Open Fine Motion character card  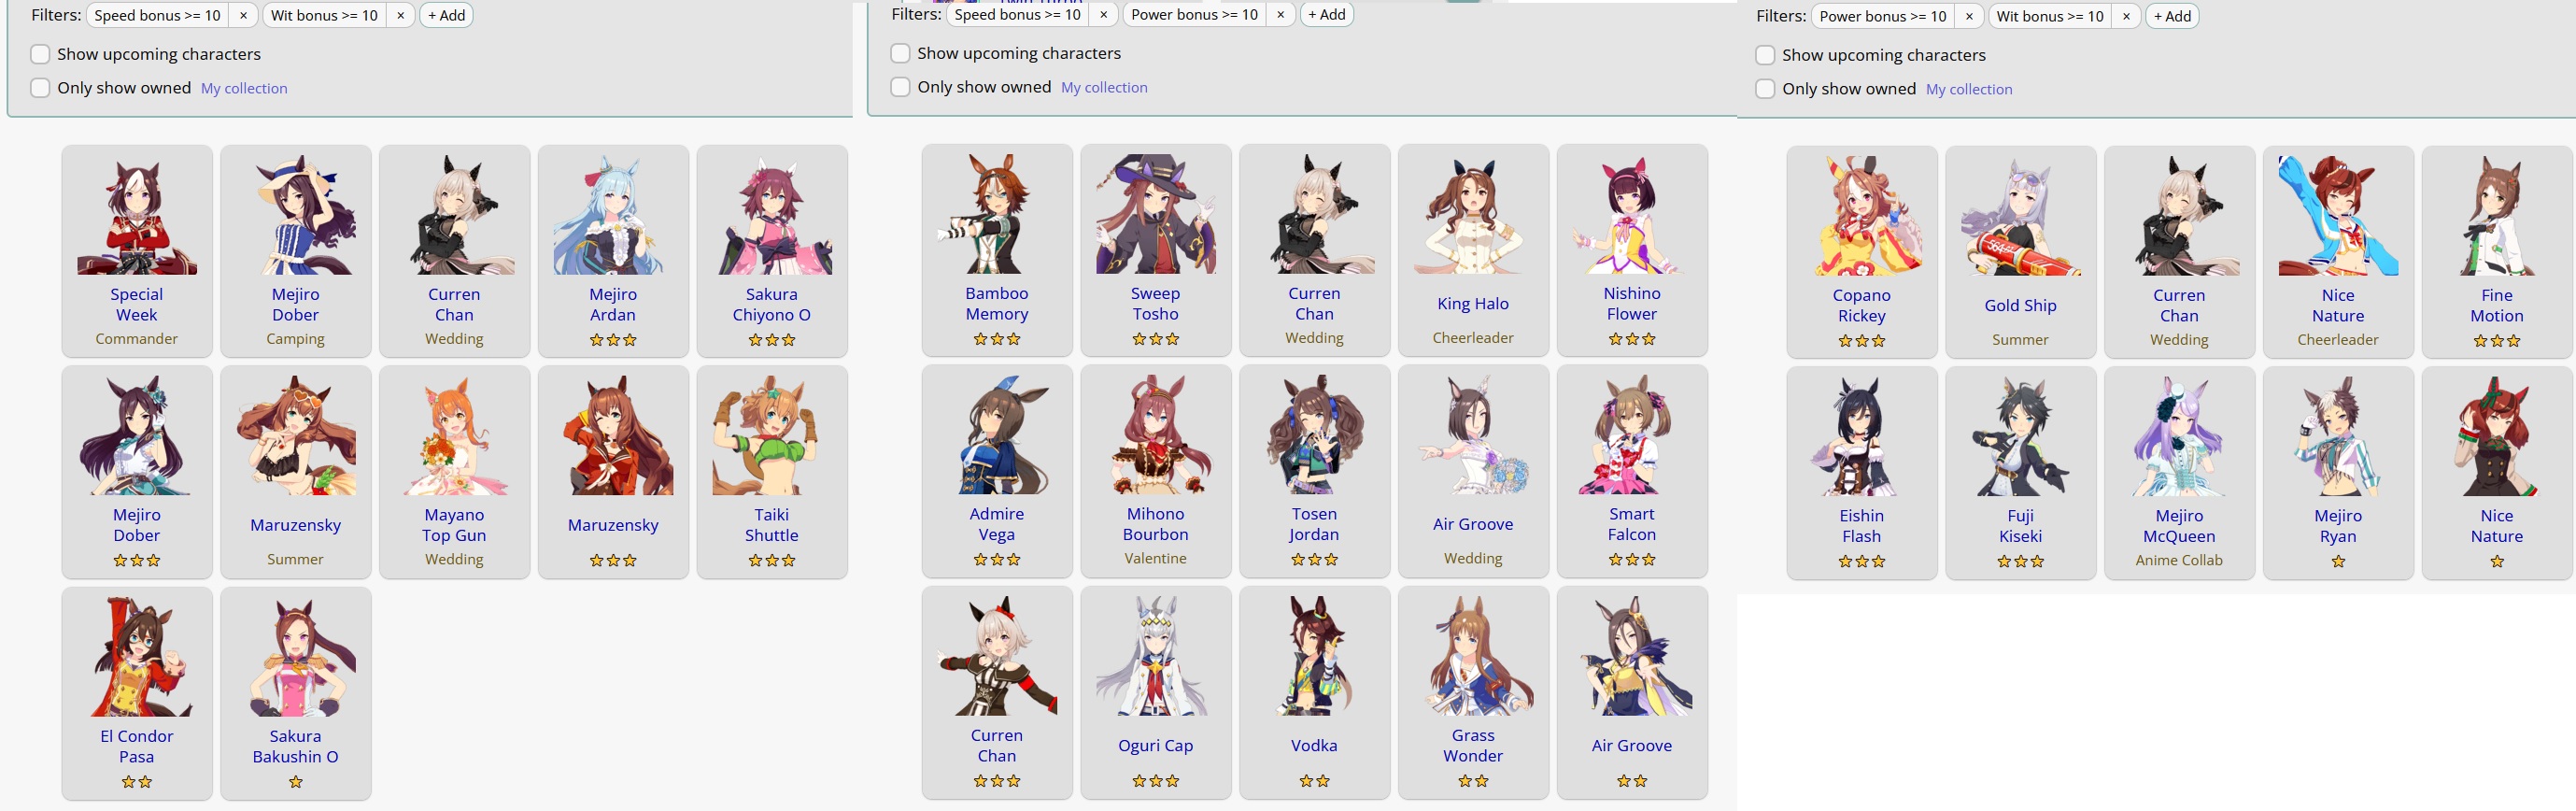(x=2497, y=252)
